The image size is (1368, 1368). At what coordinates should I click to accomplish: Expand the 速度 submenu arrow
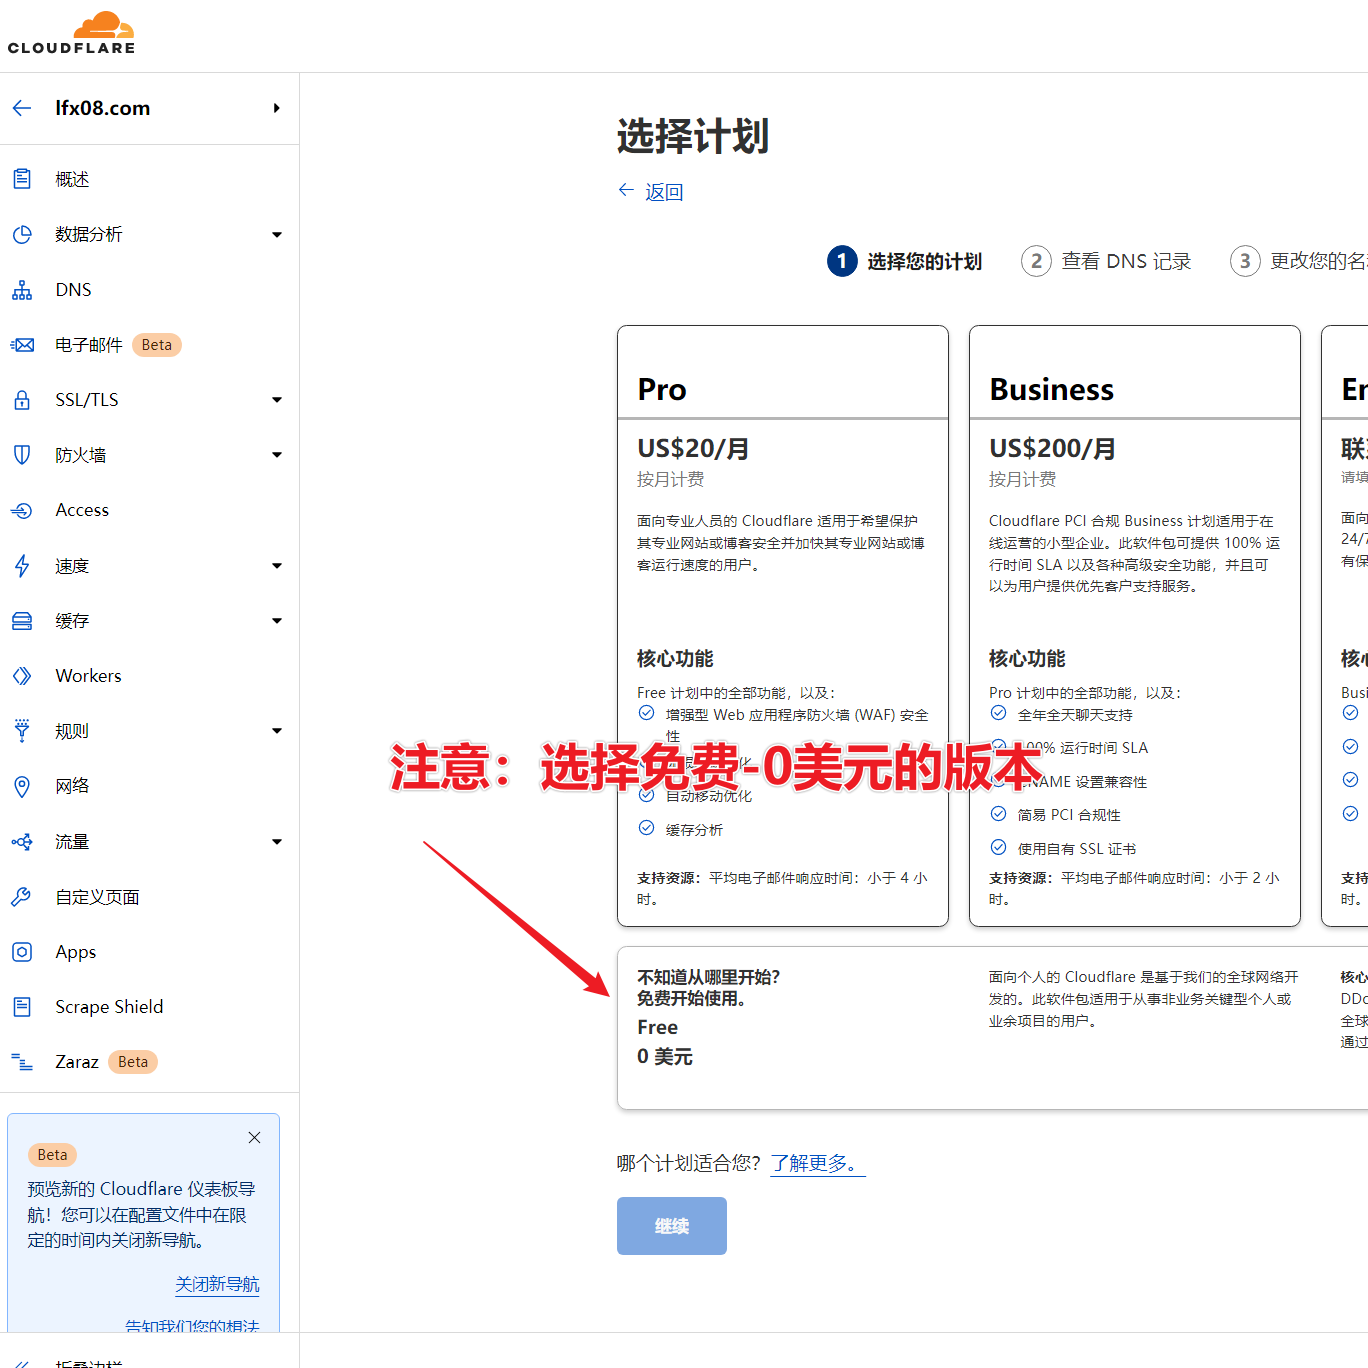click(277, 566)
